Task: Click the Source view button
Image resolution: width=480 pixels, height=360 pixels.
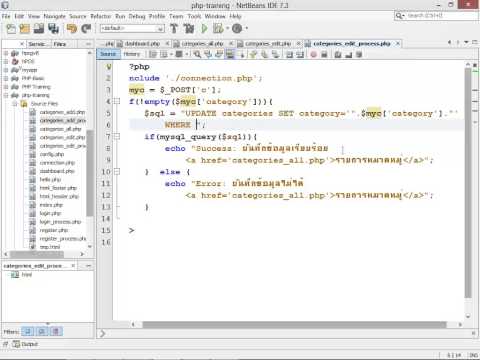Action: (x=108, y=54)
